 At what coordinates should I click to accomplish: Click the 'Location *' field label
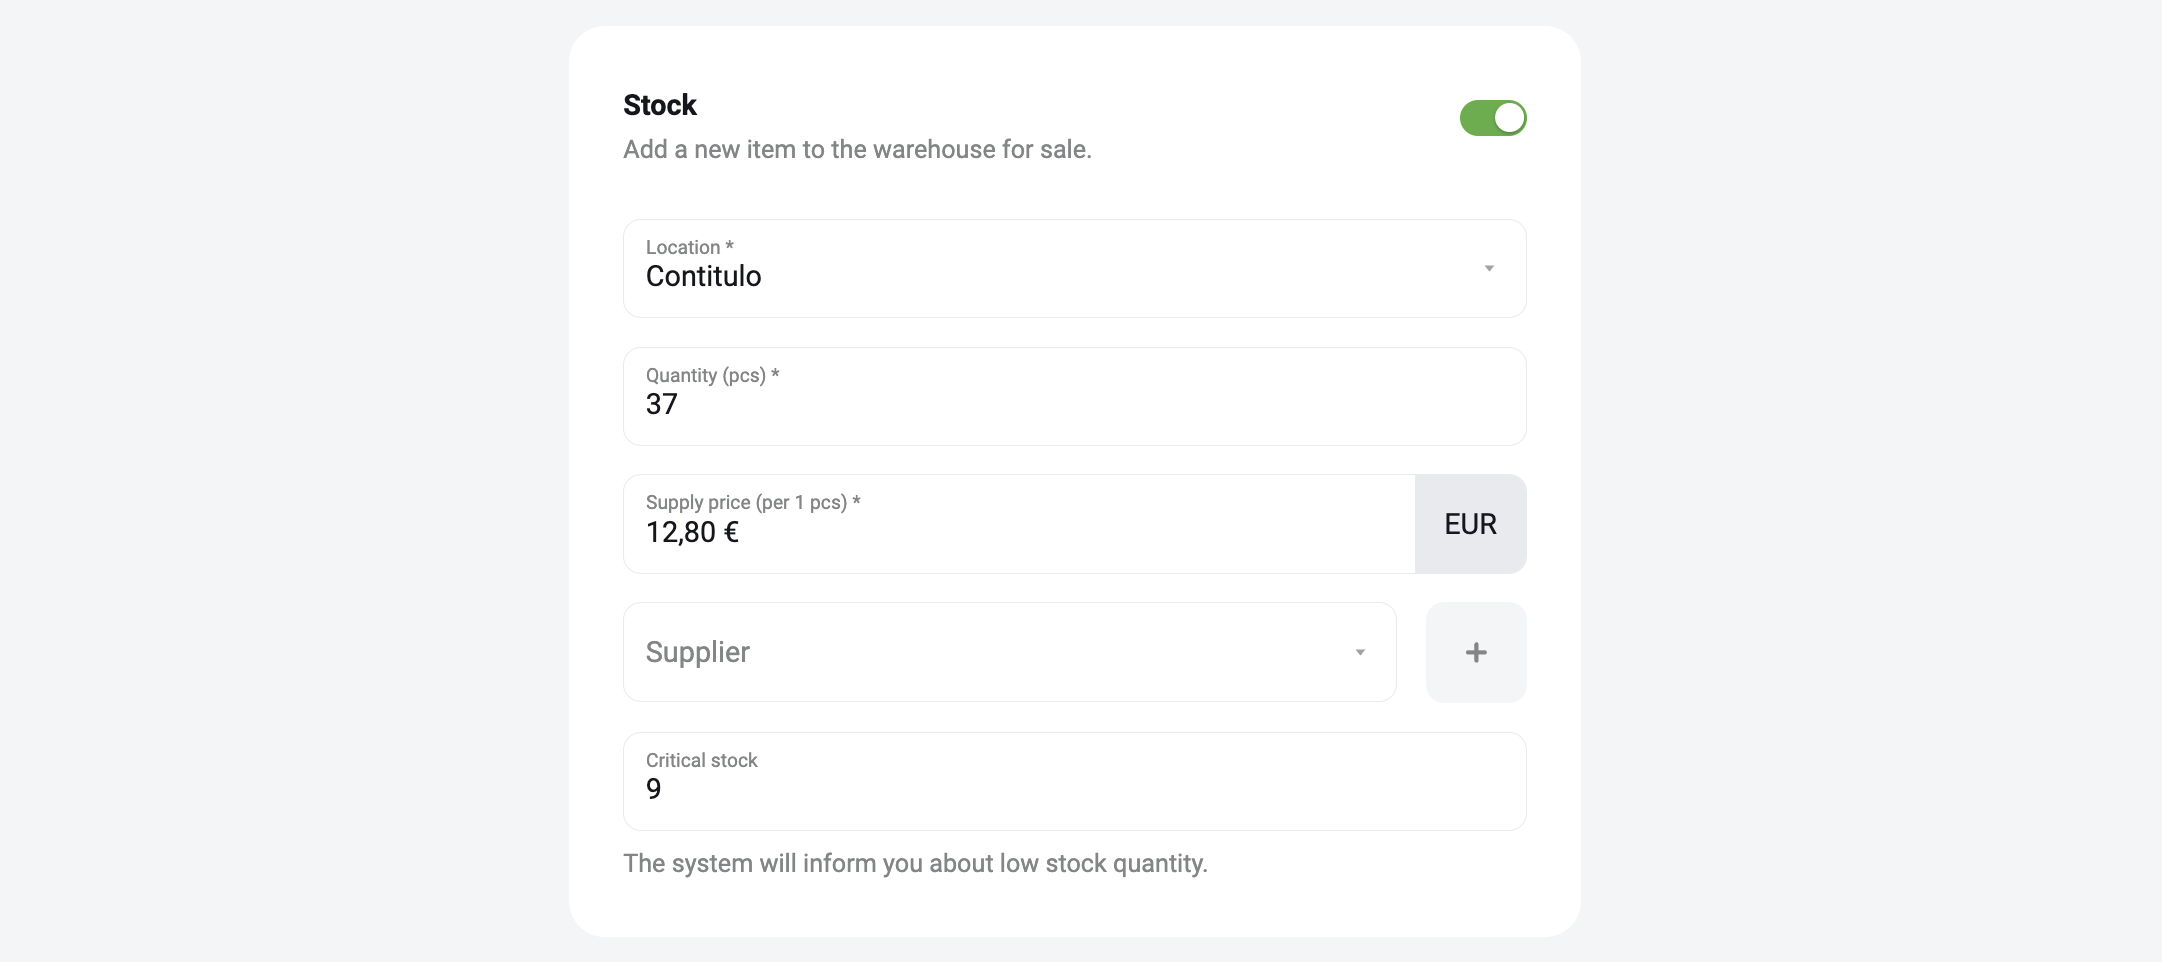pyautogui.click(x=690, y=247)
